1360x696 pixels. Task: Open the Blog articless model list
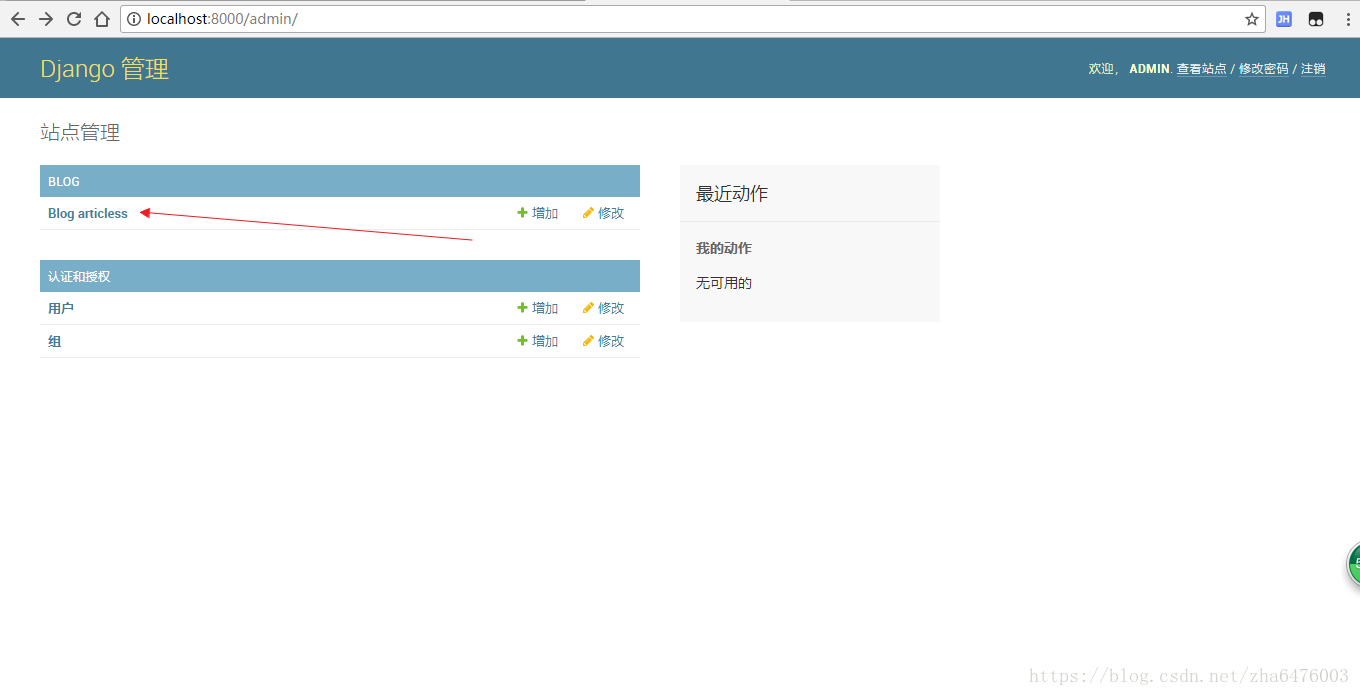pyautogui.click(x=88, y=213)
